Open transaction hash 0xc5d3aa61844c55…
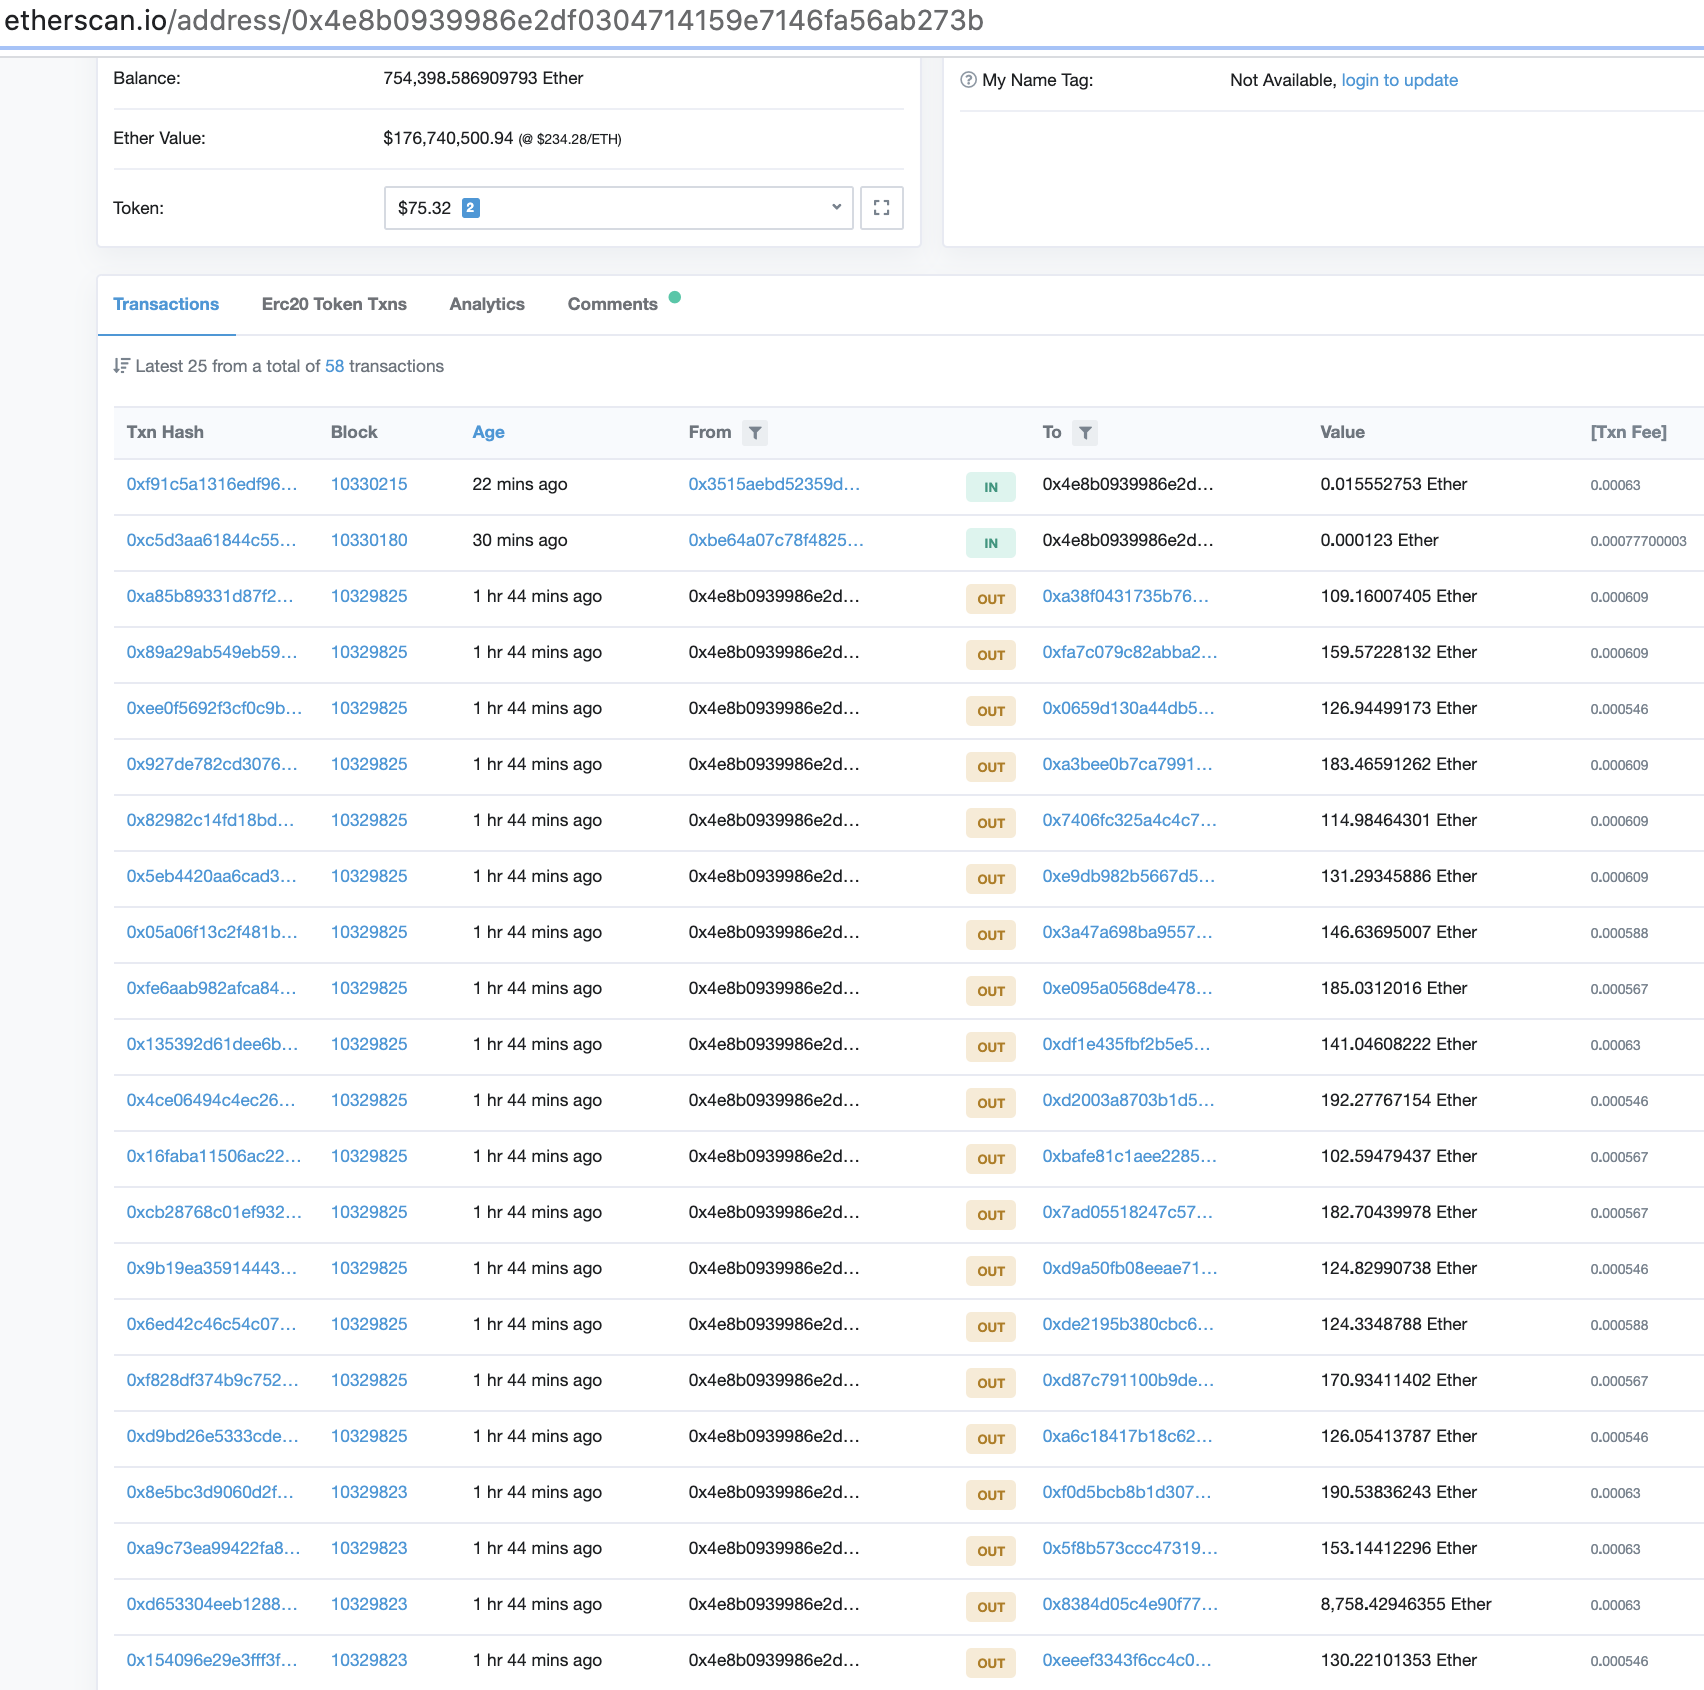Viewport: 1704px width, 1690px height. pos(211,540)
